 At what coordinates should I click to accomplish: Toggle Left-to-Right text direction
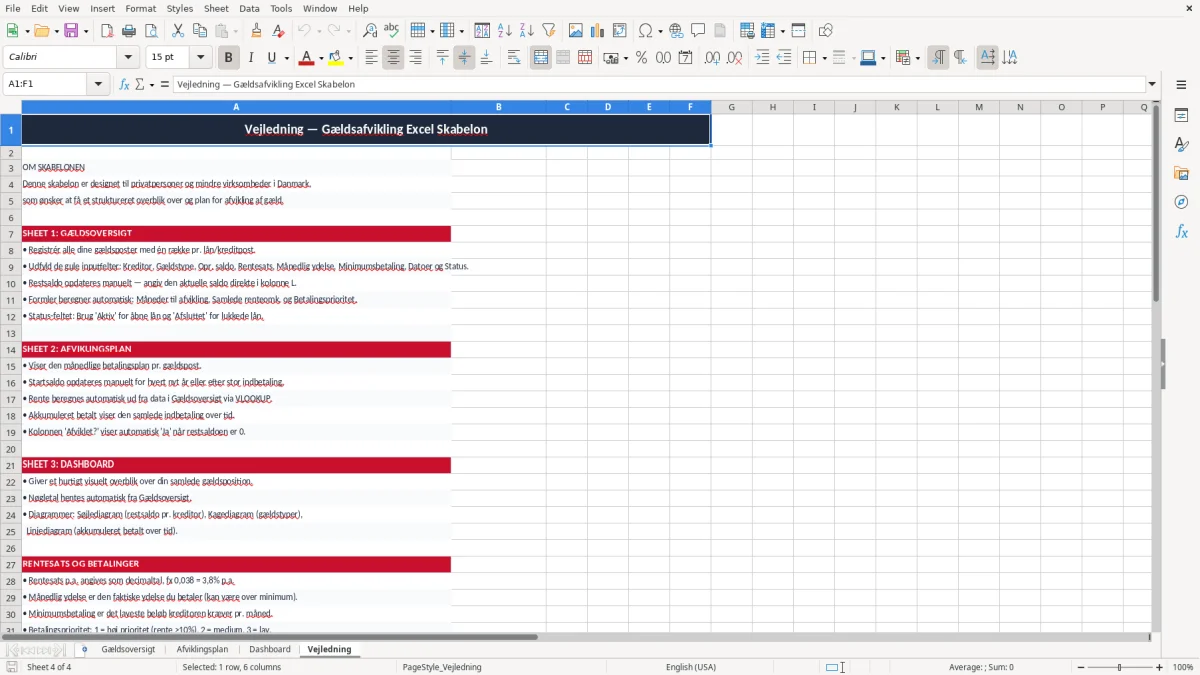point(938,58)
